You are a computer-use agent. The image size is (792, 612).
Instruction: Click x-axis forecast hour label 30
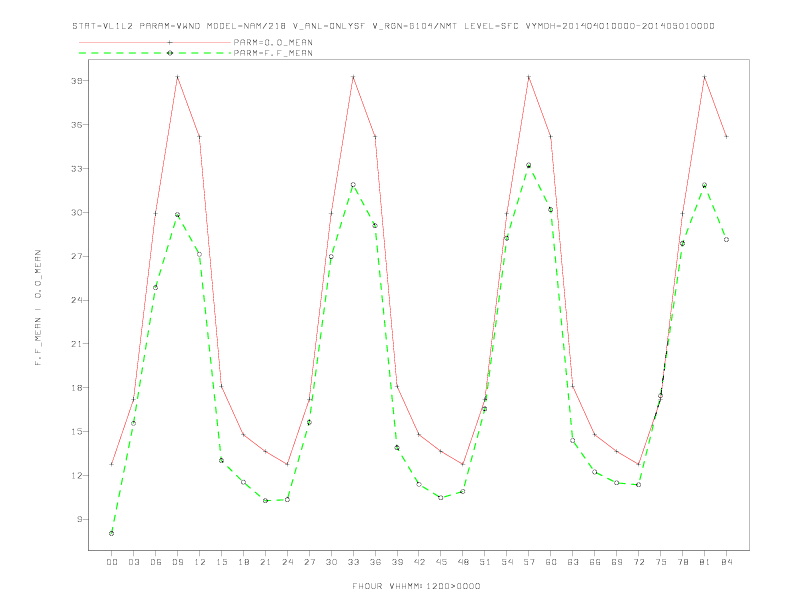[x=331, y=562]
